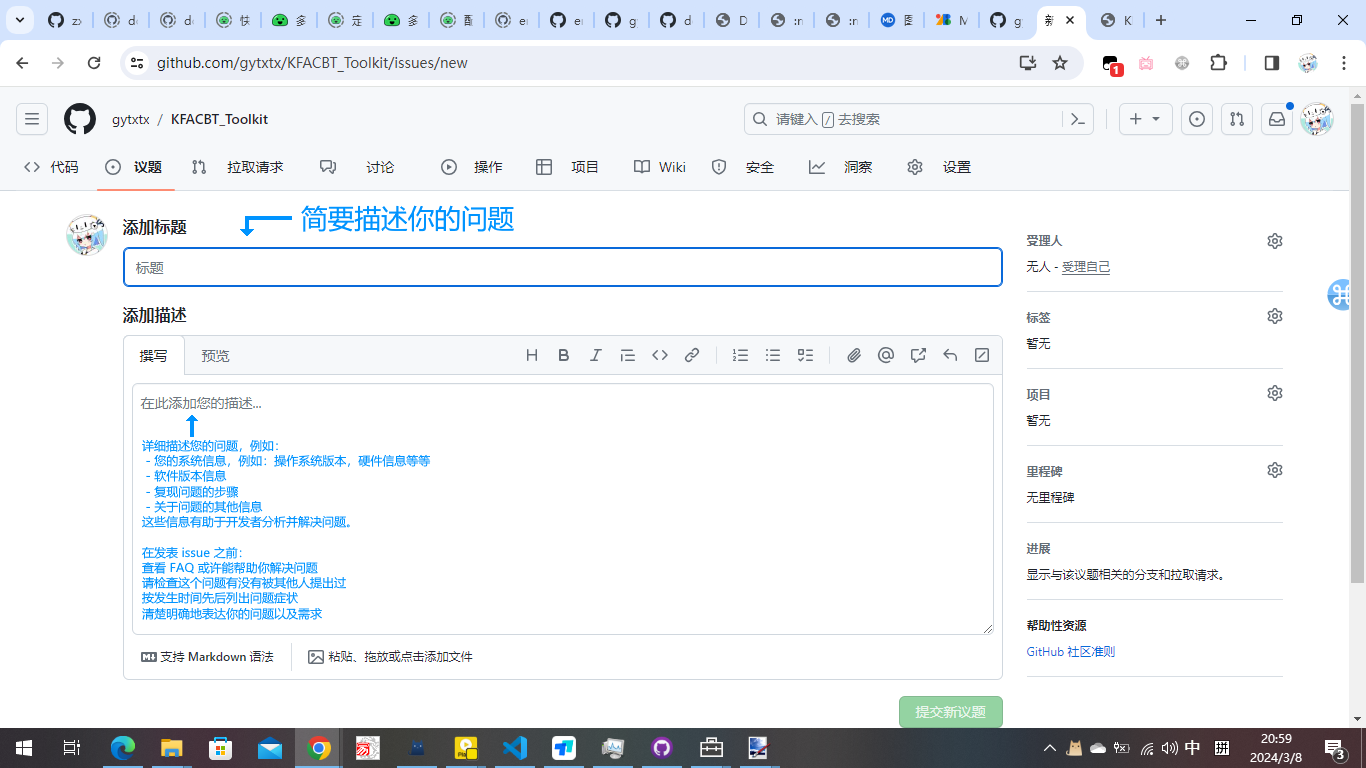Viewport: 1366px width, 768px height.
Task: Open a new browser tab with plus
Action: click(x=1160, y=20)
